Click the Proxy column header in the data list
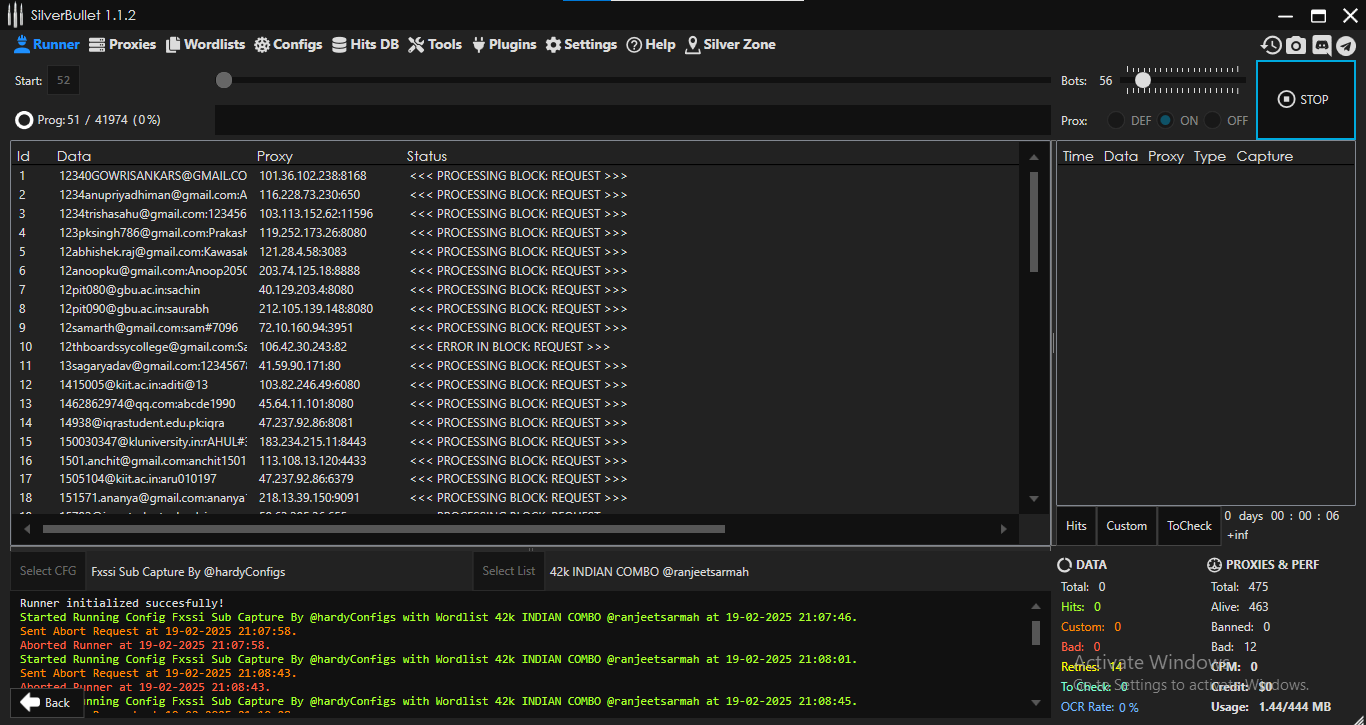1366x725 pixels. coord(275,156)
